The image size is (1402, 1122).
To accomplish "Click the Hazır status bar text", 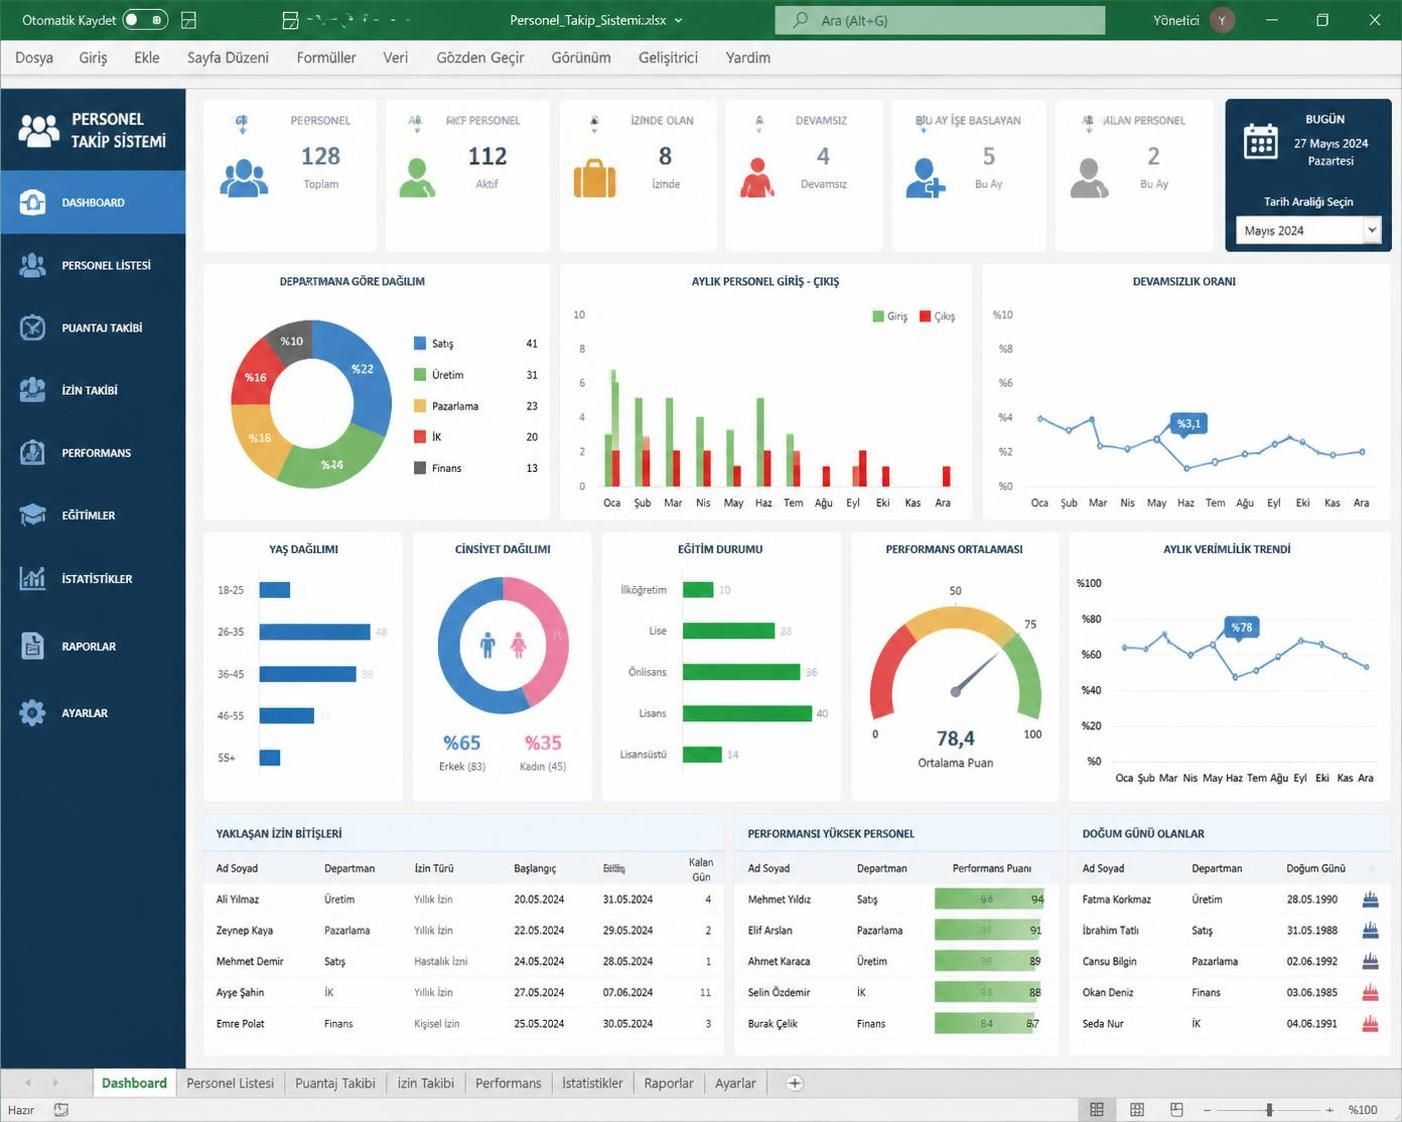I will click(21, 1110).
